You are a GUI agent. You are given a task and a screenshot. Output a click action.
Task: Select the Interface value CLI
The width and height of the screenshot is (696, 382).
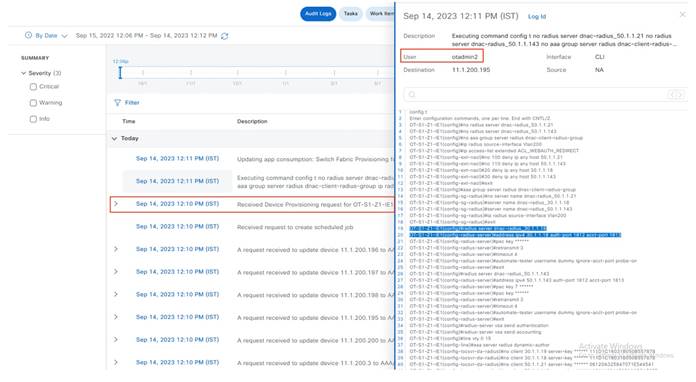pos(599,57)
